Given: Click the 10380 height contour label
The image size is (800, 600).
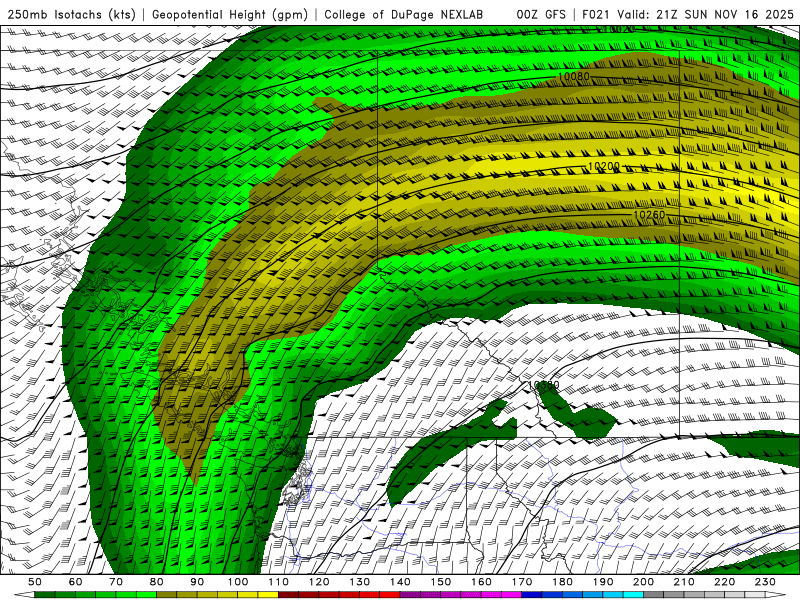Looking at the screenshot, I should click(544, 385).
